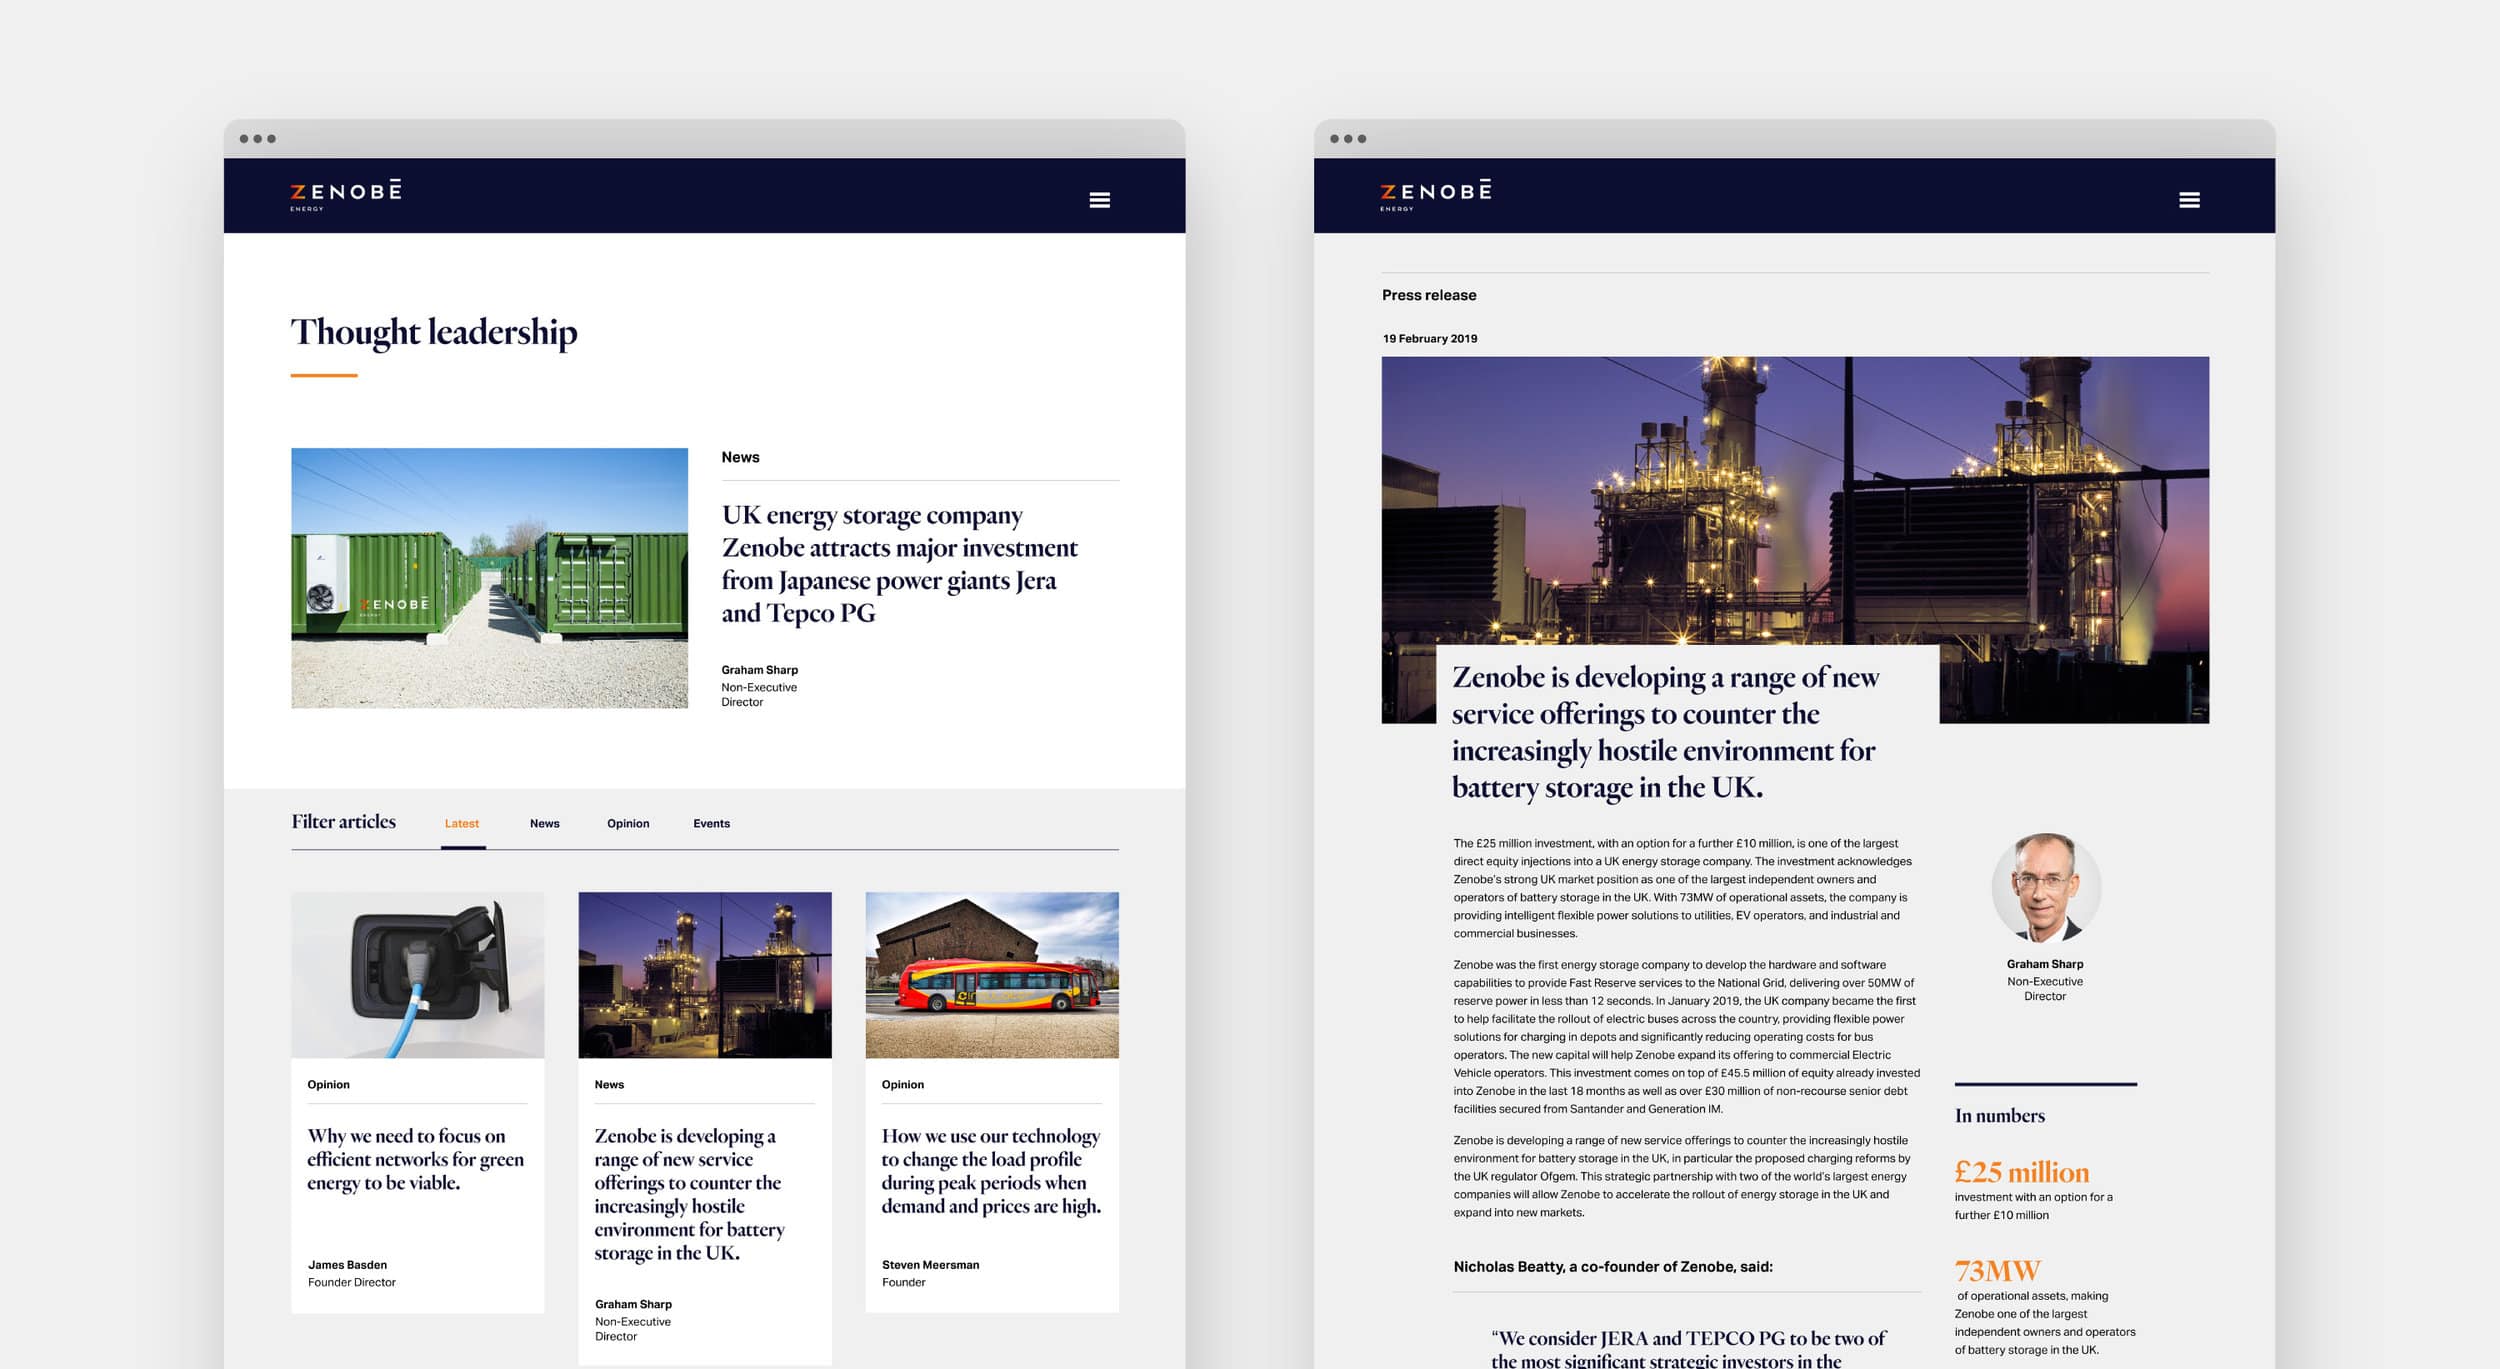Screen dimensions: 2500x1369
Task: Click the 'Thought leadership' page heading
Action: coord(434,333)
